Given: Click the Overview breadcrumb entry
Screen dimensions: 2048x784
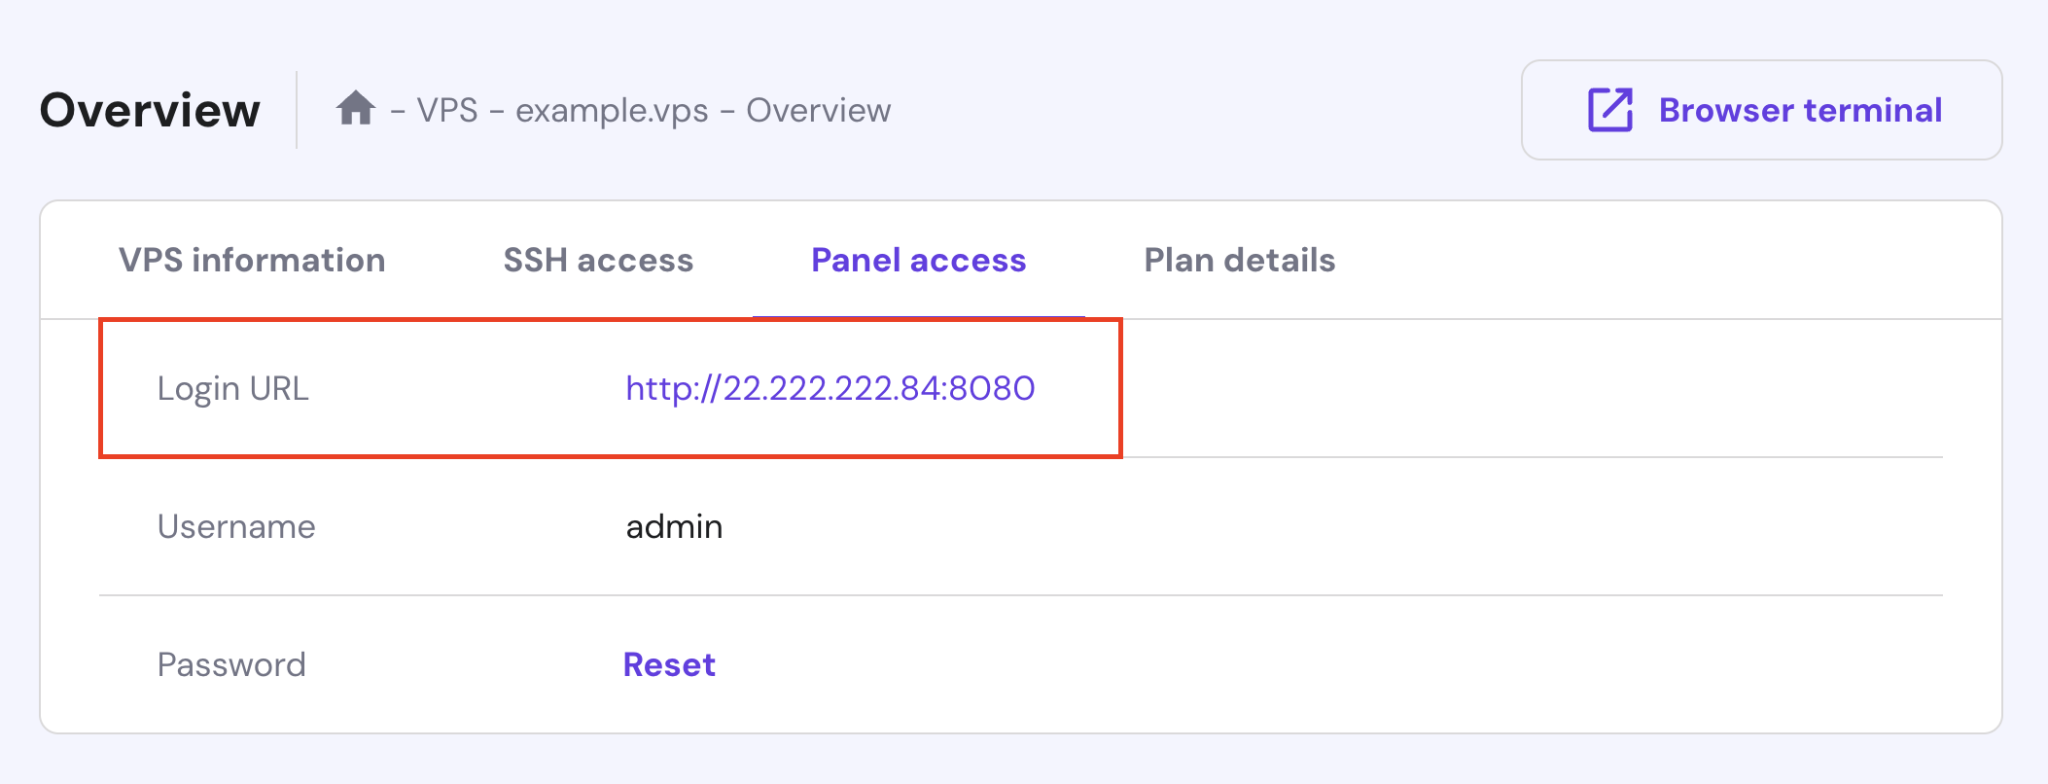Looking at the screenshot, I should [817, 110].
